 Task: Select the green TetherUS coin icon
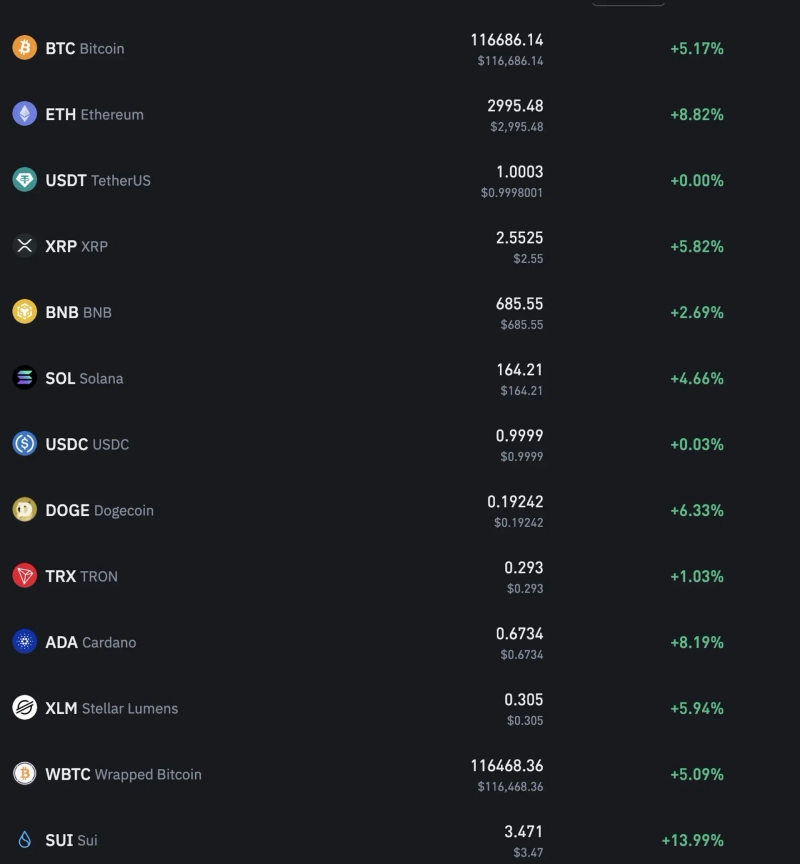click(24, 180)
